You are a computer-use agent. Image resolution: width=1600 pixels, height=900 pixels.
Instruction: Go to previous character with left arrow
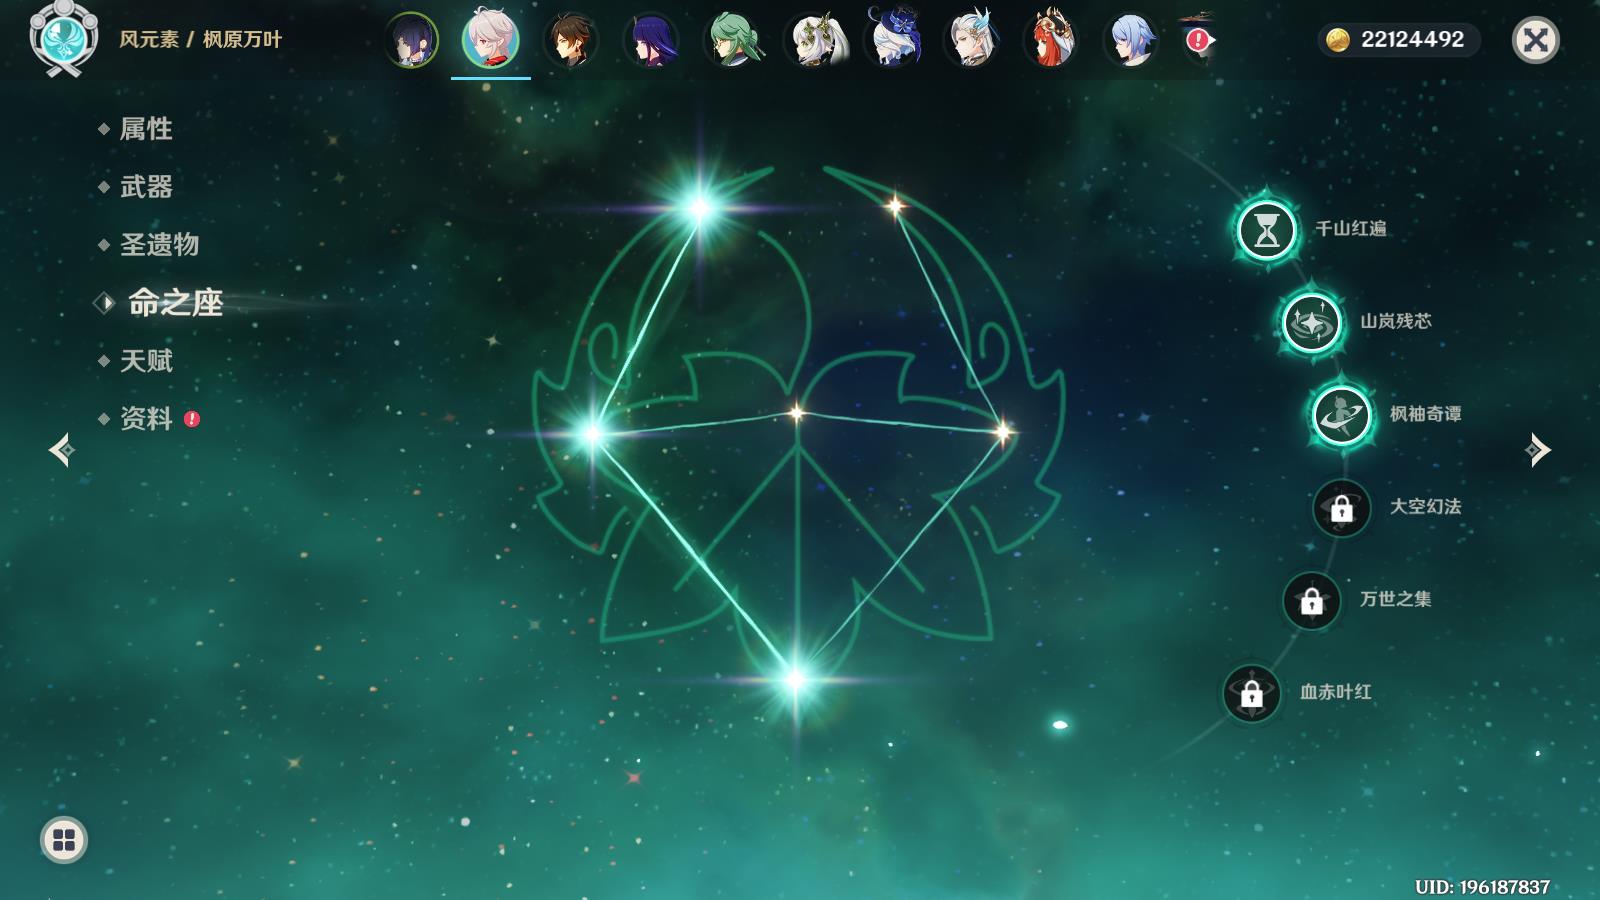tap(61, 450)
